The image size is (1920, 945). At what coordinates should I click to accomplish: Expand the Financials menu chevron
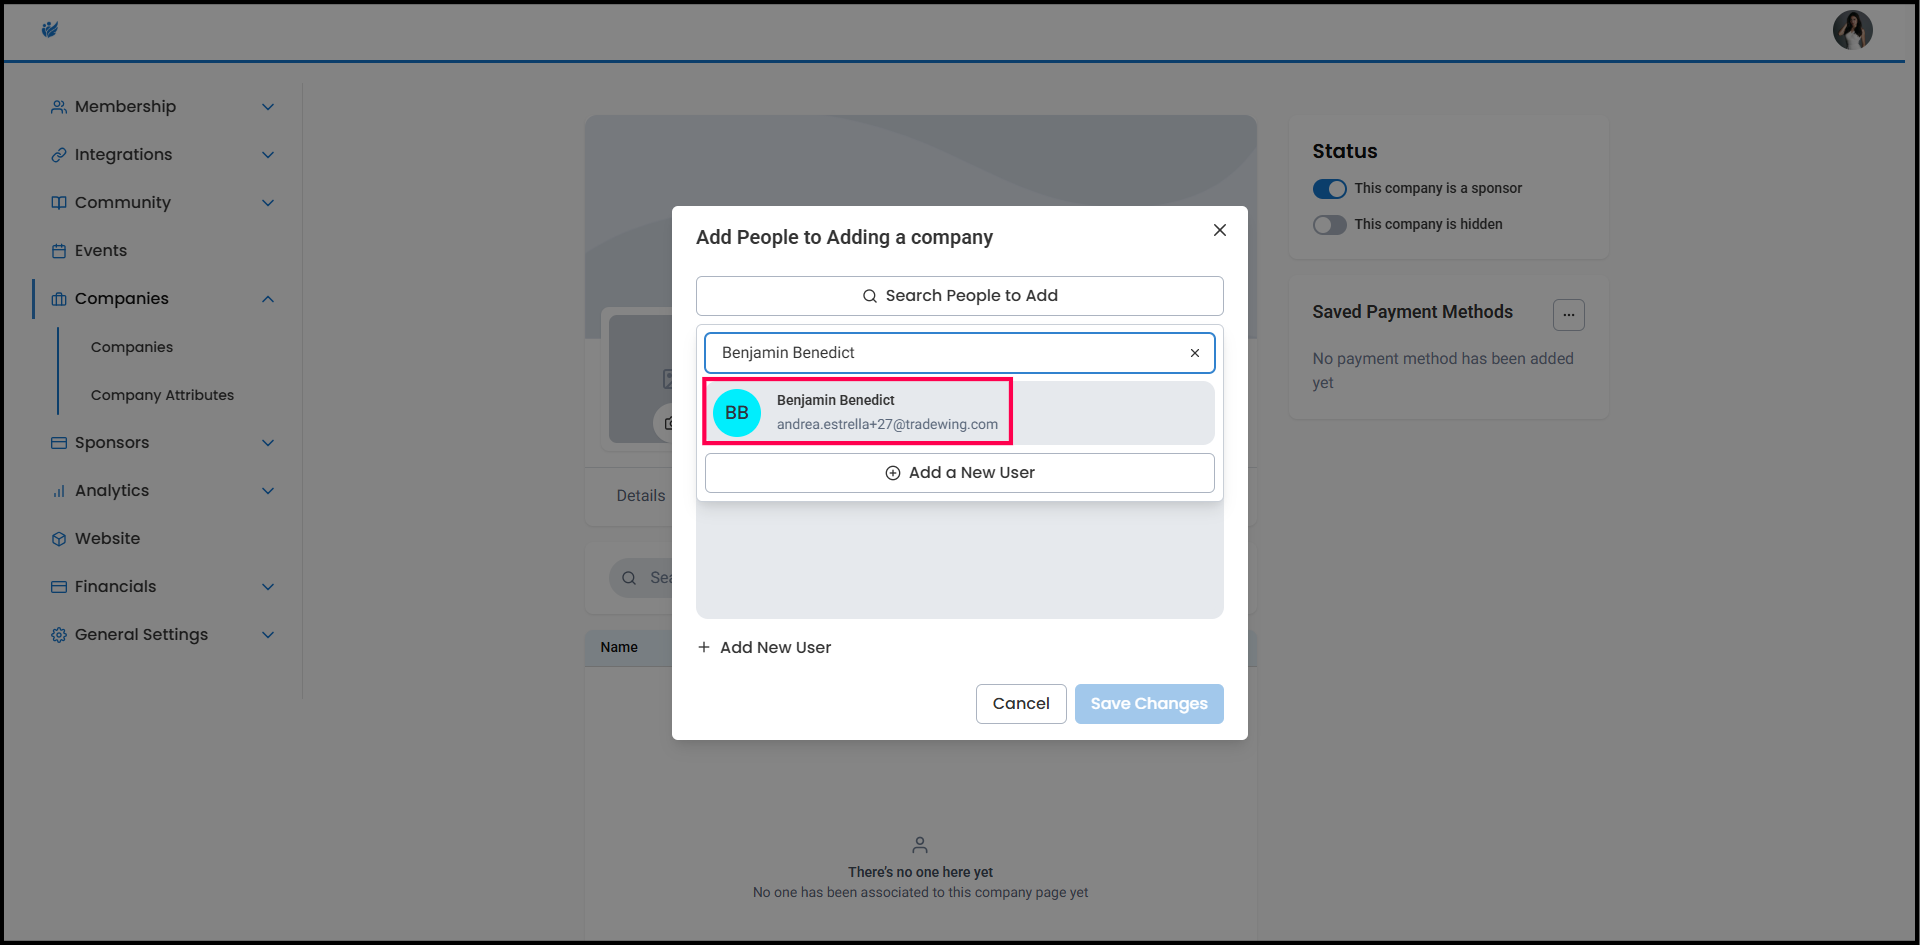(268, 587)
